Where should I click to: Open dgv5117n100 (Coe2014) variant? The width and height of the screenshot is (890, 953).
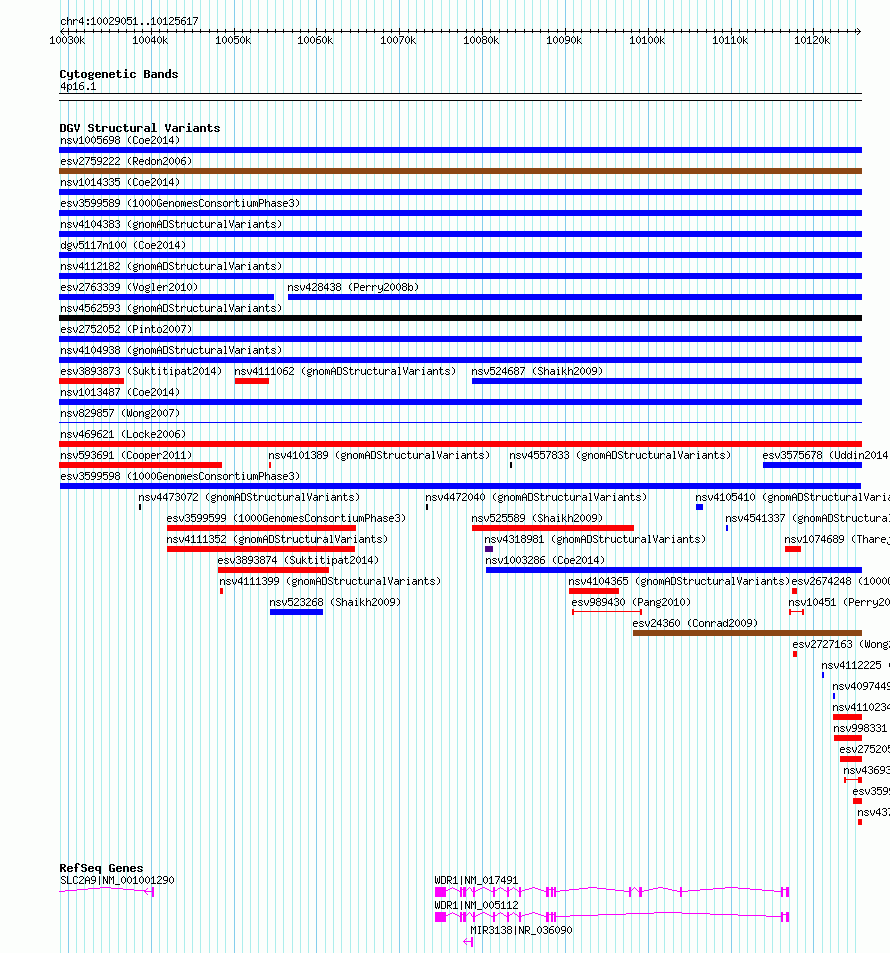123,246
